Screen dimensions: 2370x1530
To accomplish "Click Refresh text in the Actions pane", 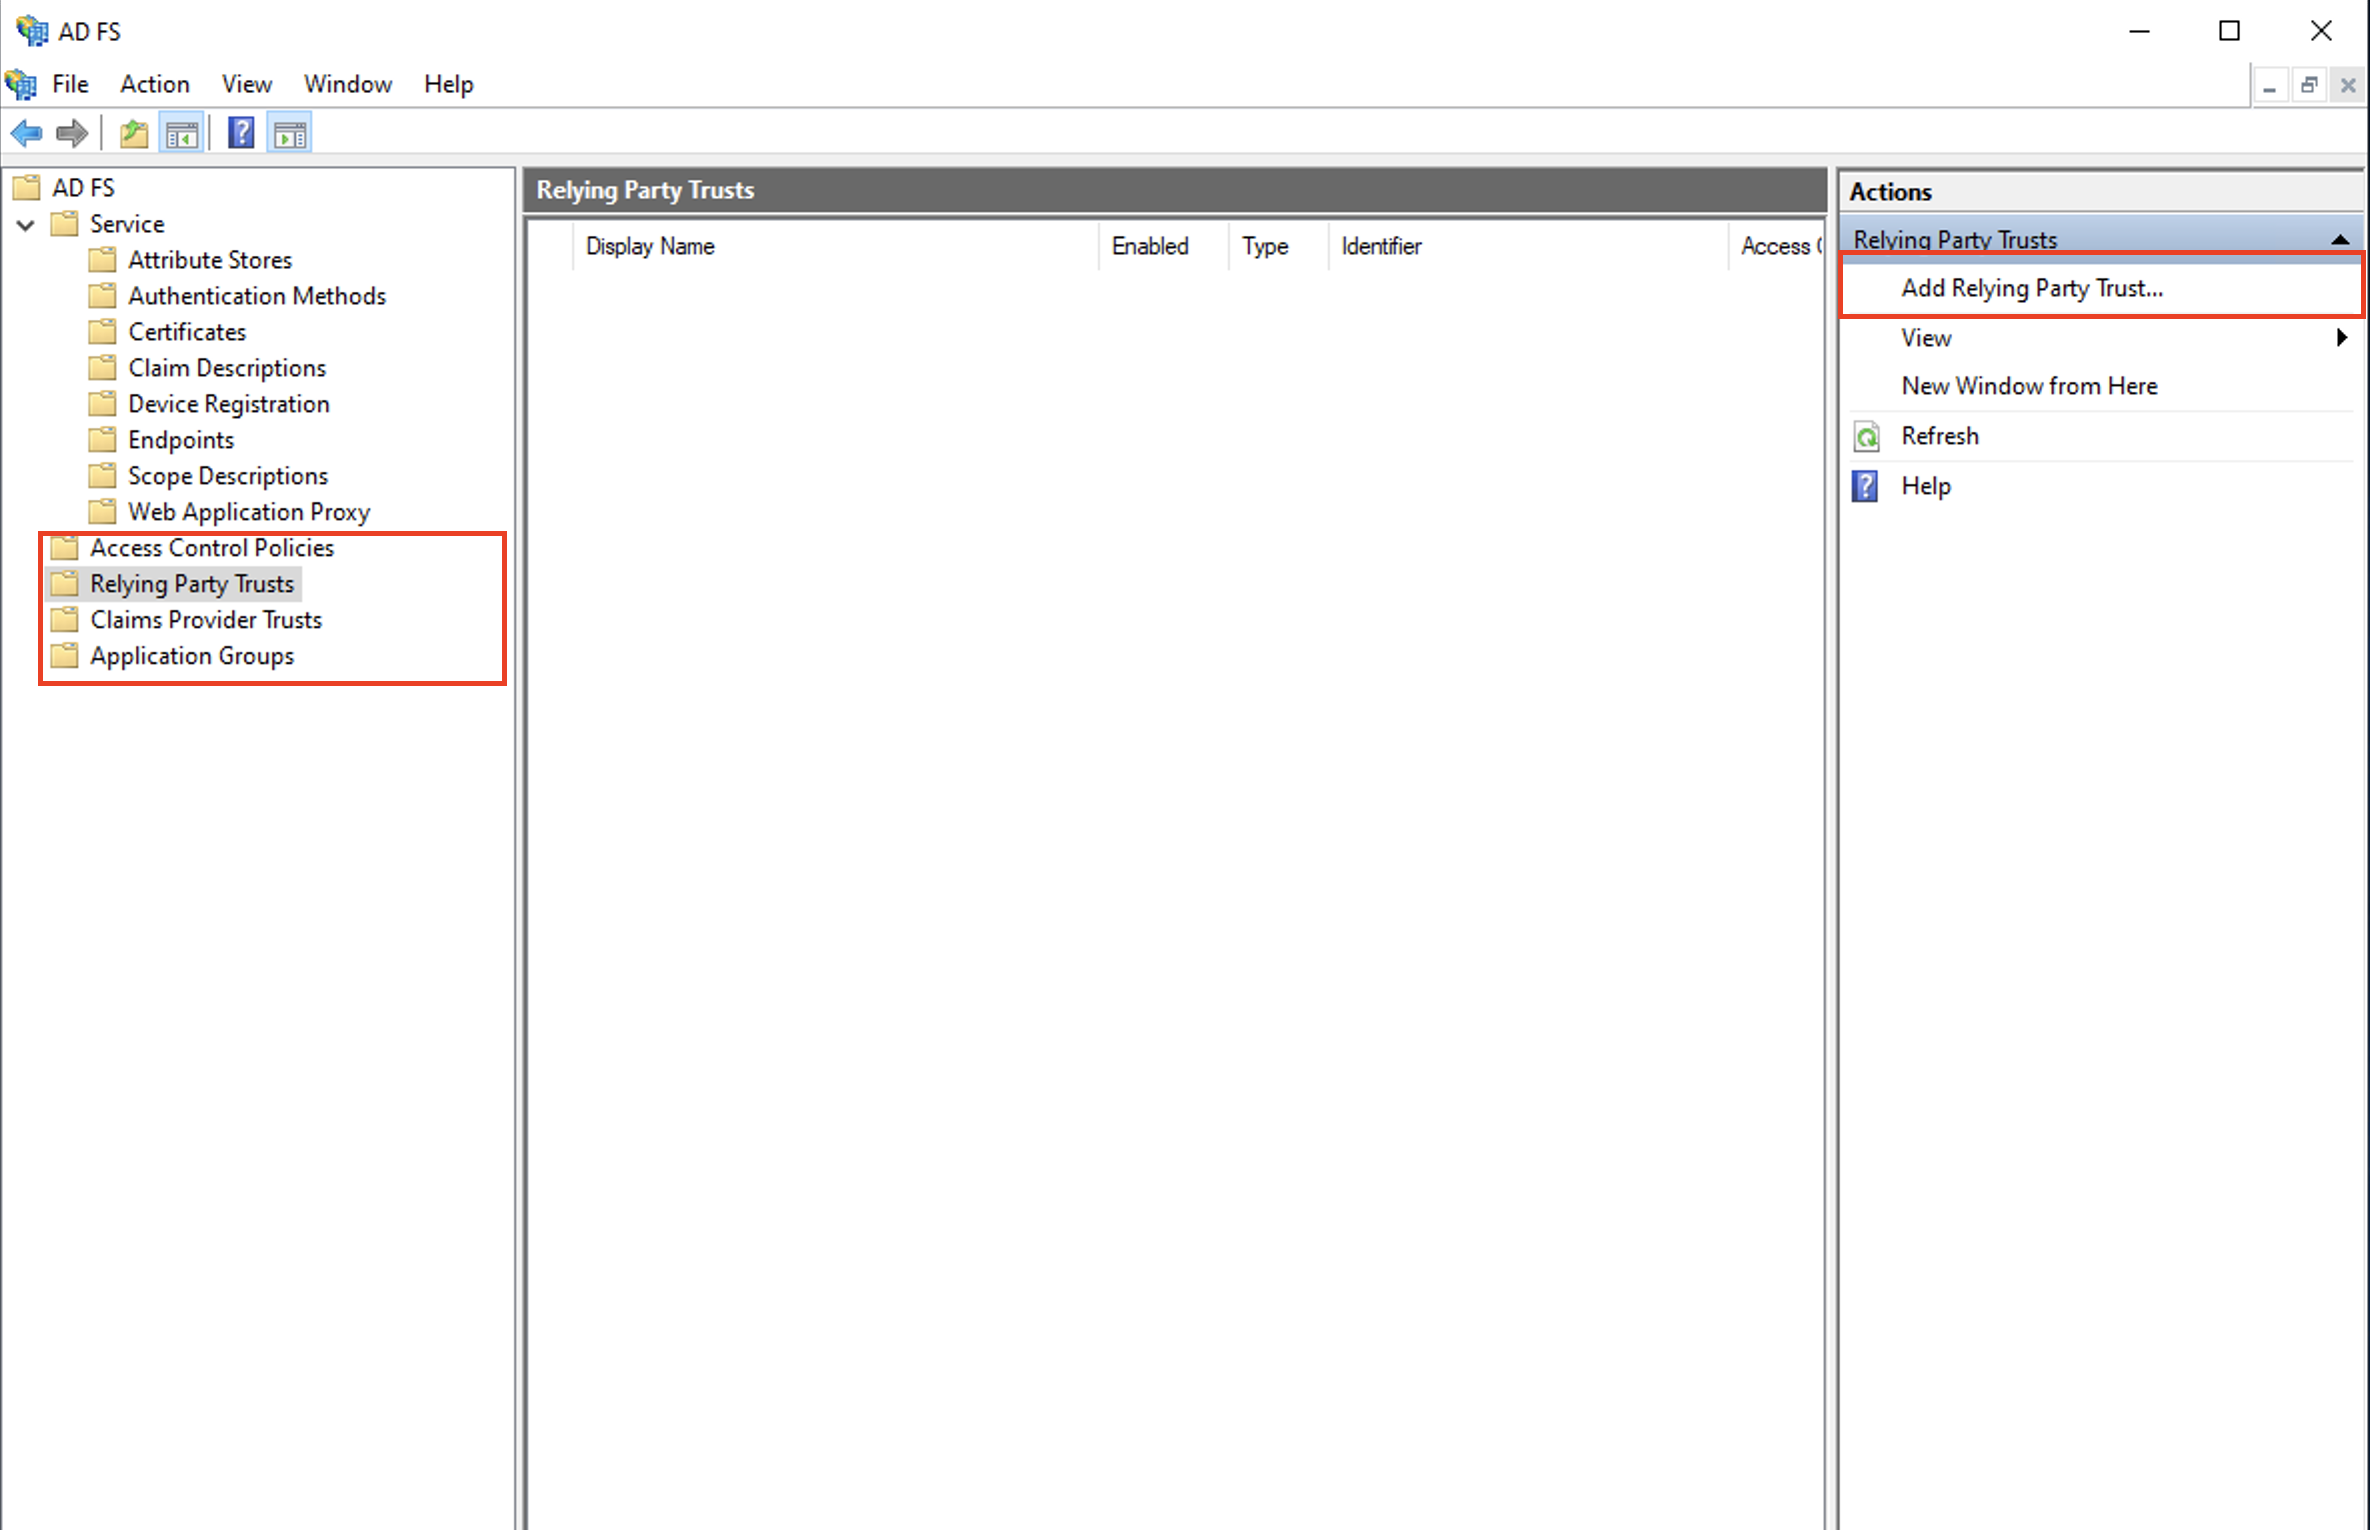I will pyautogui.click(x=1940, y=436).
